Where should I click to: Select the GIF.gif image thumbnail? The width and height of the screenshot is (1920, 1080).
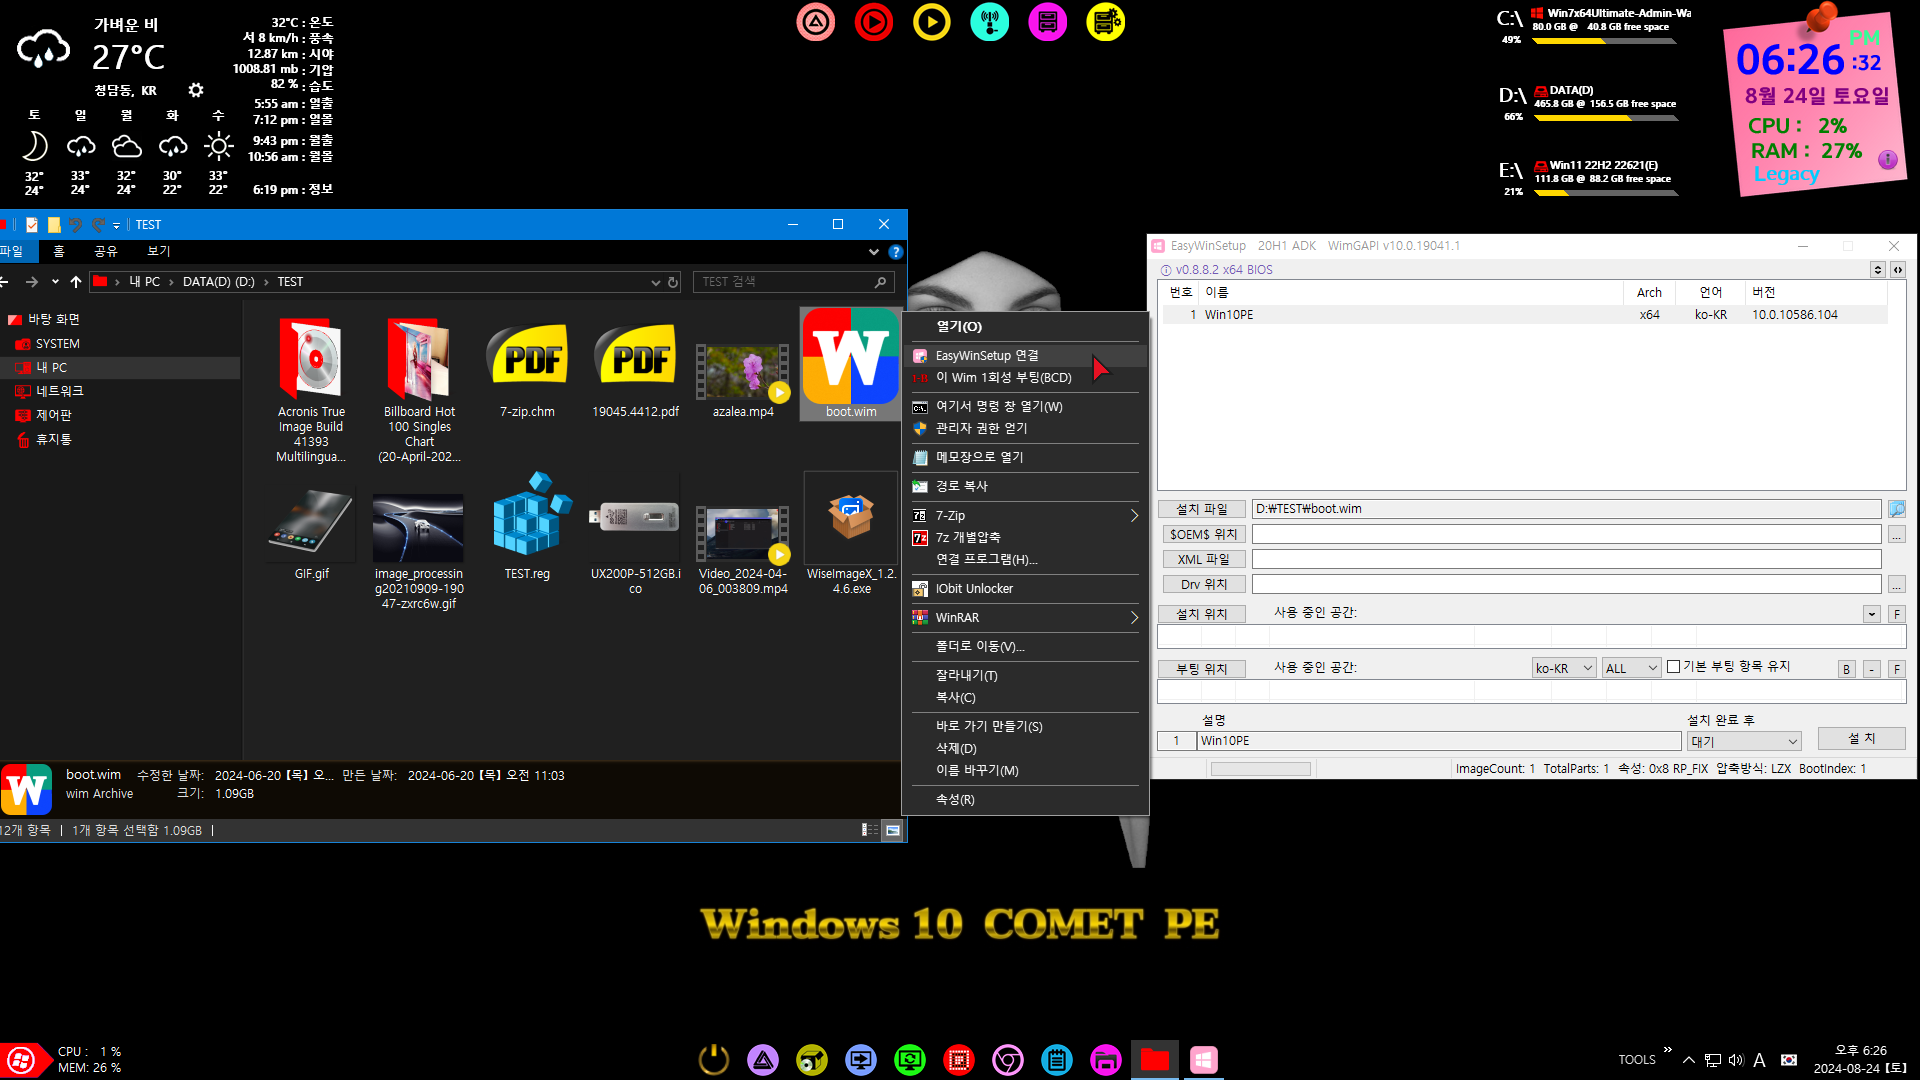coord(311,520)
